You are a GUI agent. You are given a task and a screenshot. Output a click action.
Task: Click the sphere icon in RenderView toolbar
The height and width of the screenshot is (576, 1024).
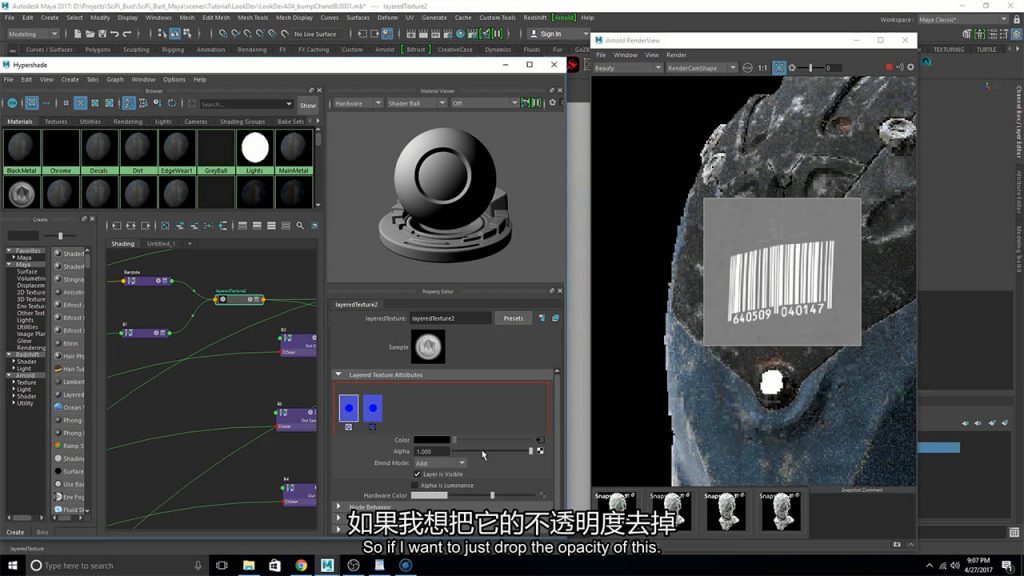(x=748, y=68)
